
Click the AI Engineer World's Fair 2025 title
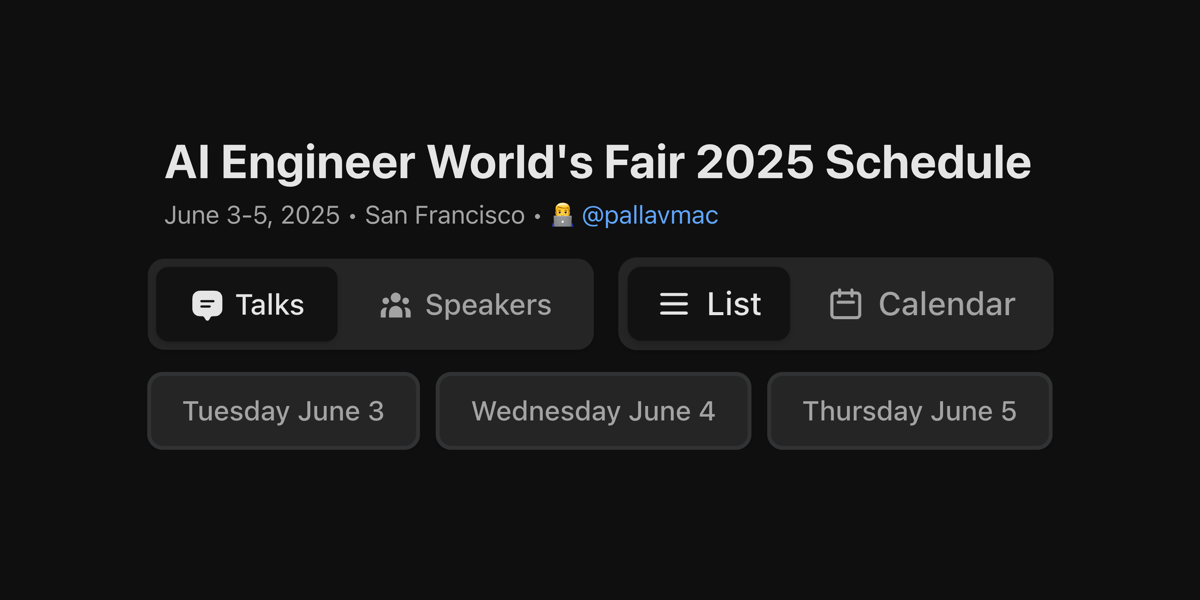tap(597, 161)
